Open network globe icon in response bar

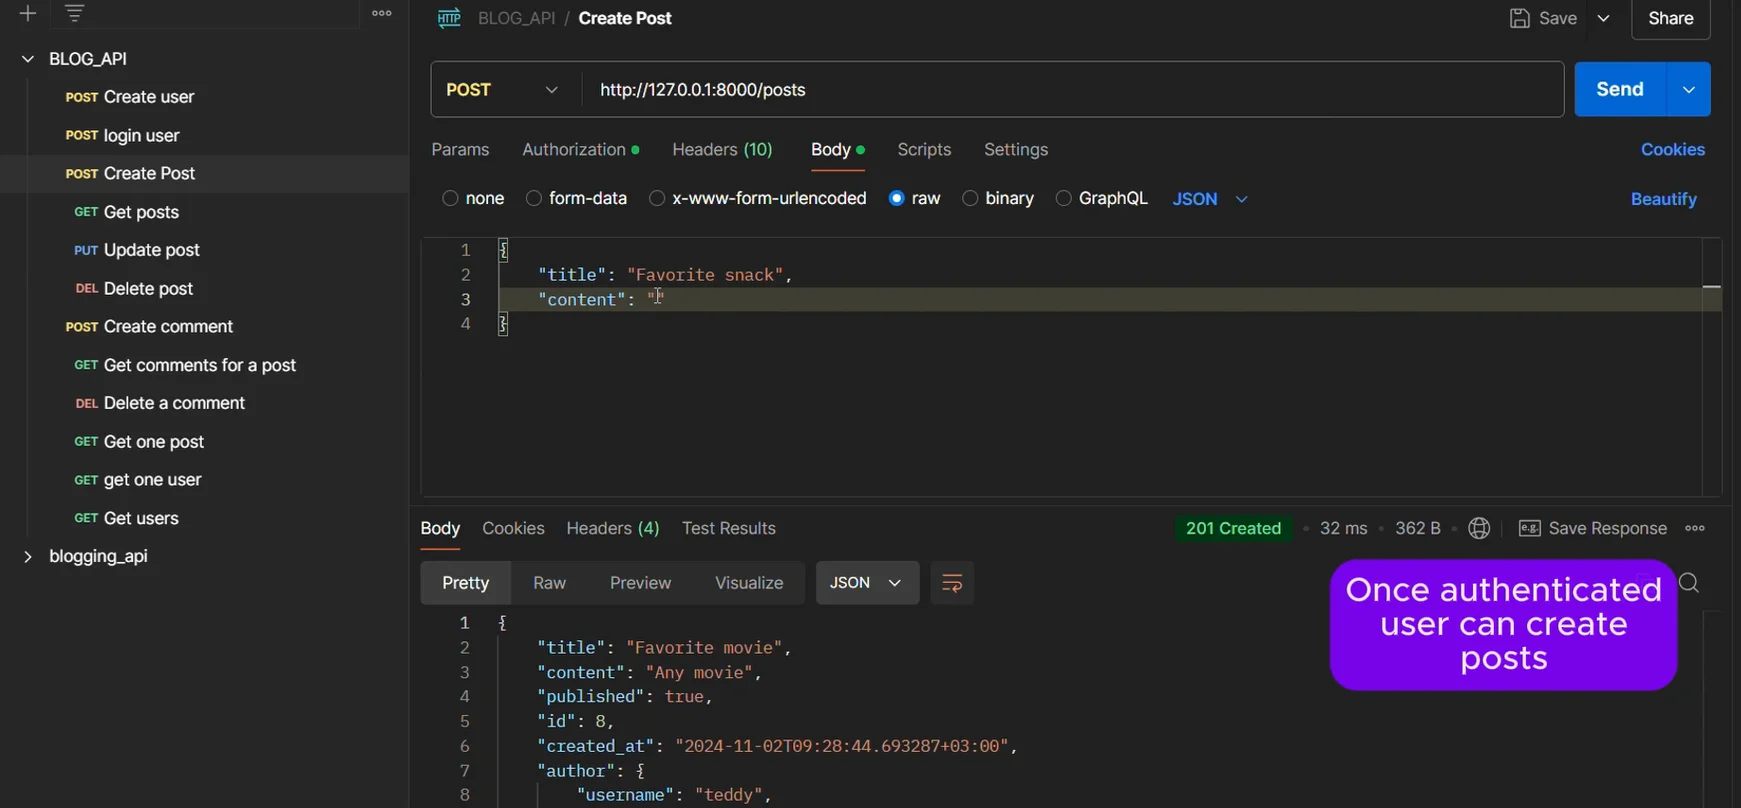pyautogui.click(x=1479, y=528)
